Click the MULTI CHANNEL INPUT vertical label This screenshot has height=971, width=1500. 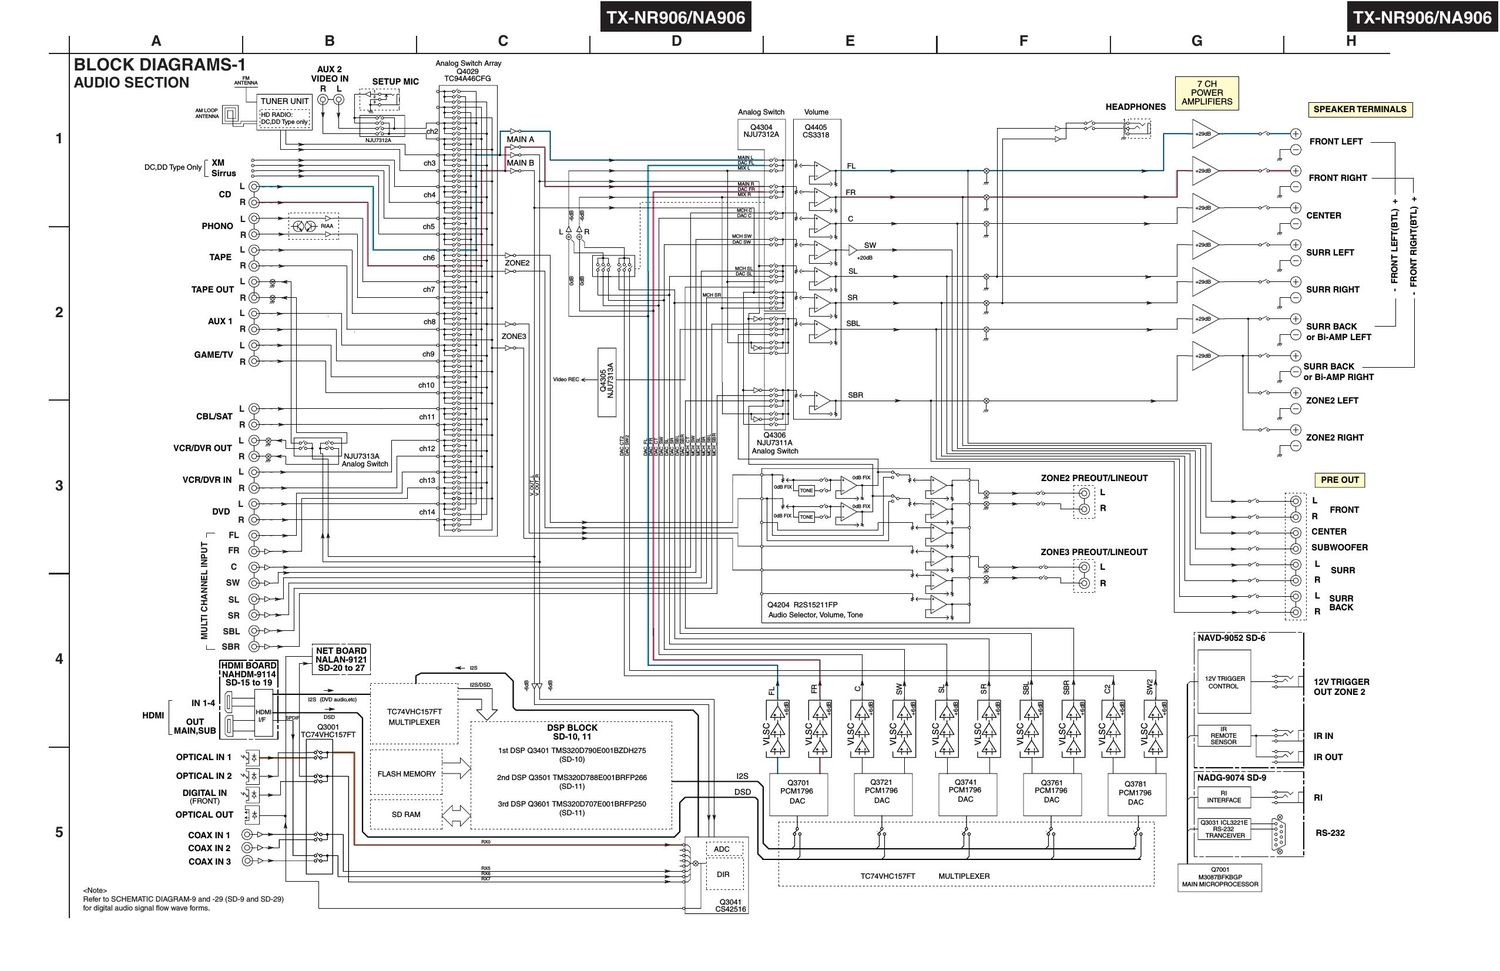[204, 590]
